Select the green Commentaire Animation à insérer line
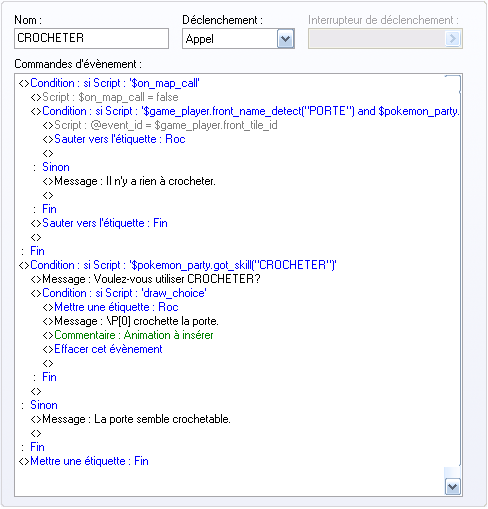 click(128, 335)
